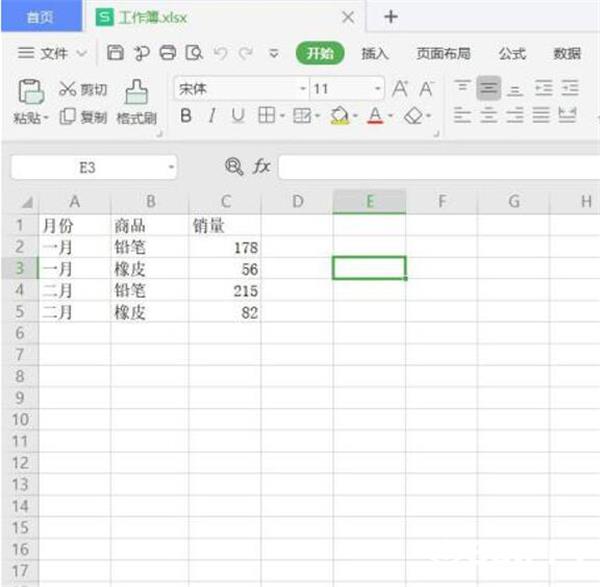Select header cell 销量
Screen dimensions: 600x587
[x=225, y=225]
